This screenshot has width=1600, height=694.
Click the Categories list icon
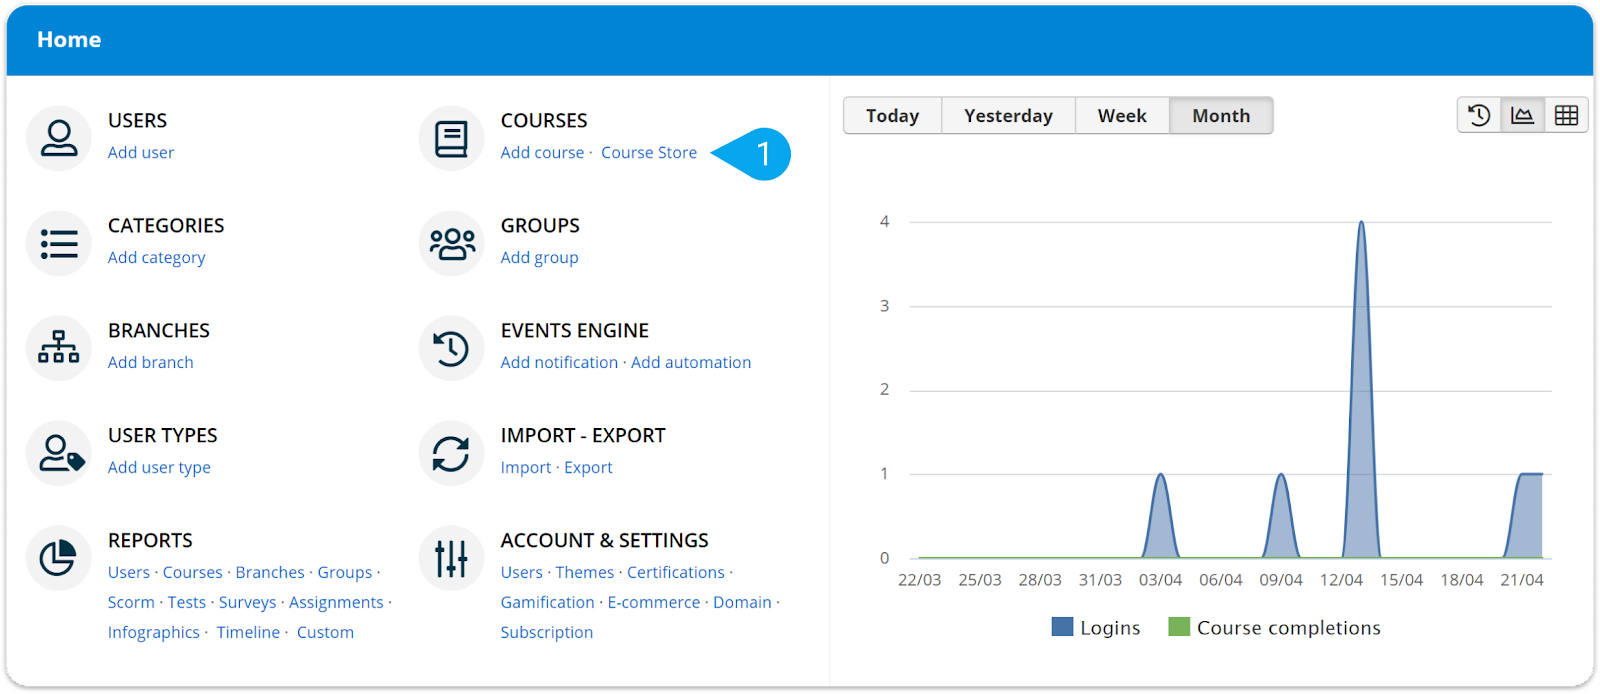tap(59, 243)
